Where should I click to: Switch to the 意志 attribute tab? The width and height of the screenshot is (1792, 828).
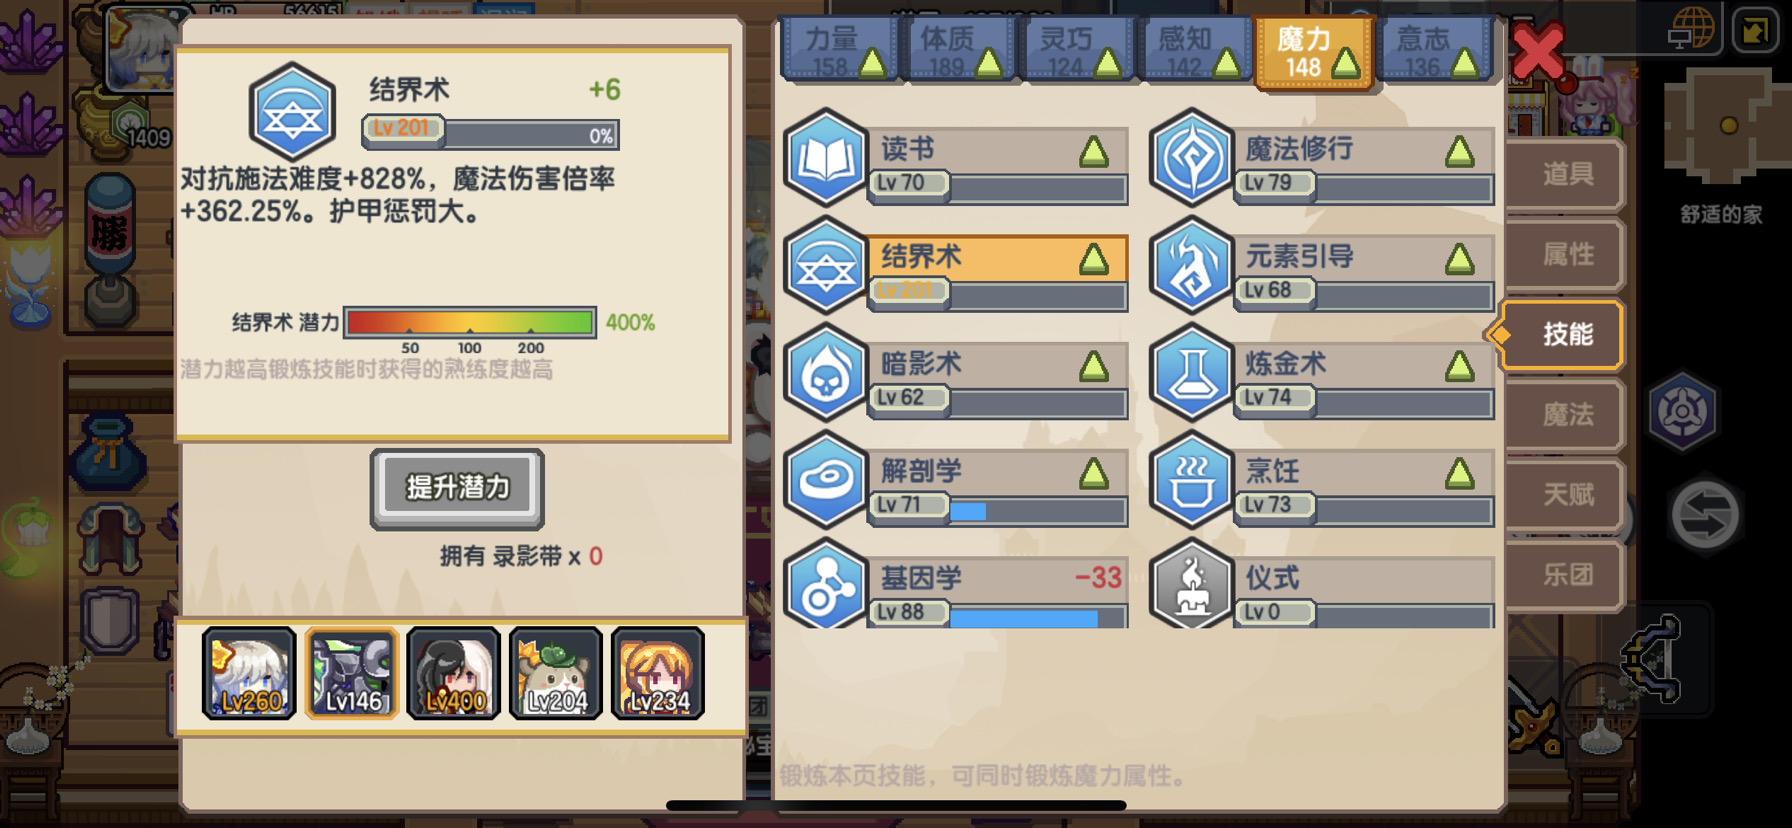click(x=1432, y=51)
